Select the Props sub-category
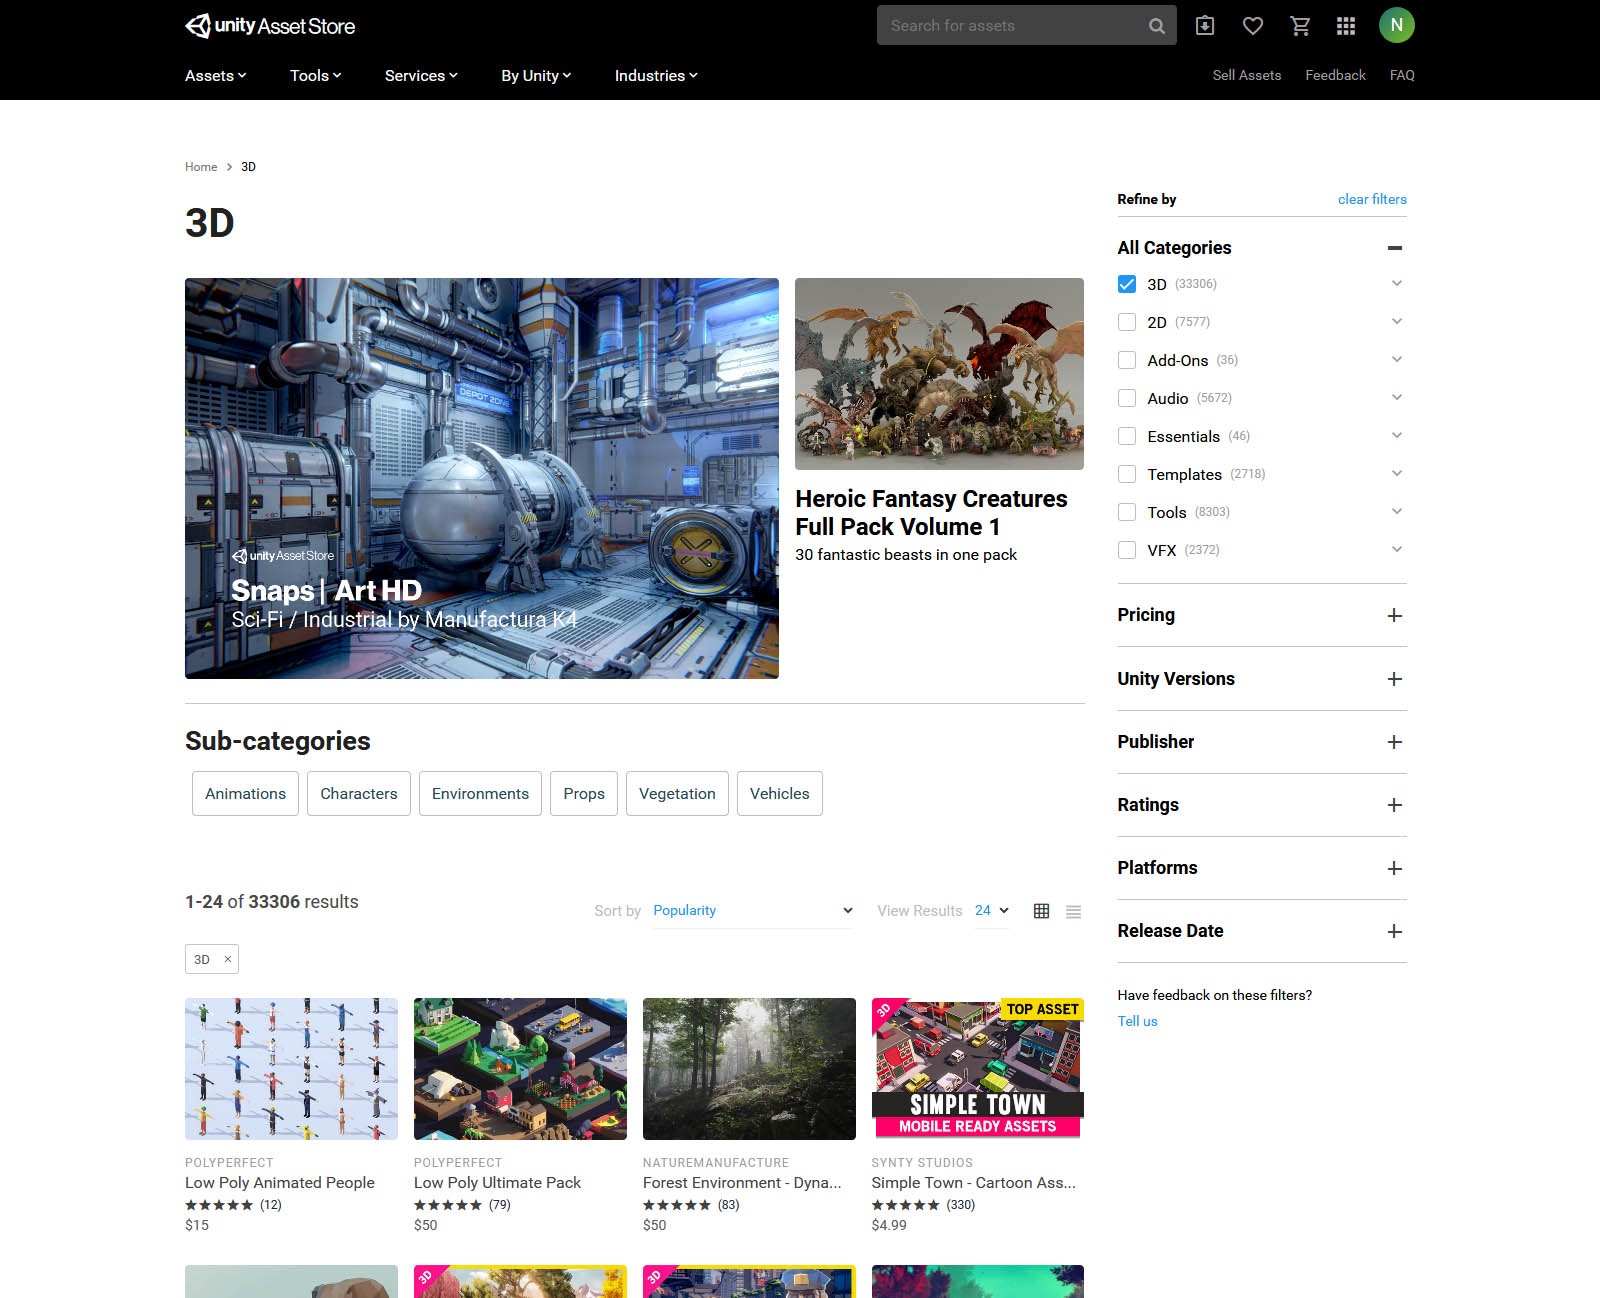Image resolution: width=1600 pixels, height=1298 pixels. point(584,794)
